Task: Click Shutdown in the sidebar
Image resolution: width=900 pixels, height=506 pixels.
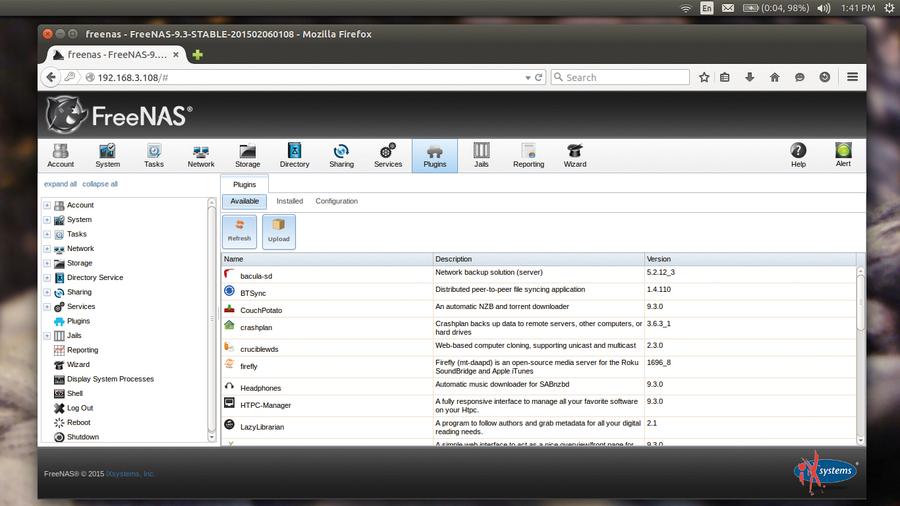Action: coord(83,437)
